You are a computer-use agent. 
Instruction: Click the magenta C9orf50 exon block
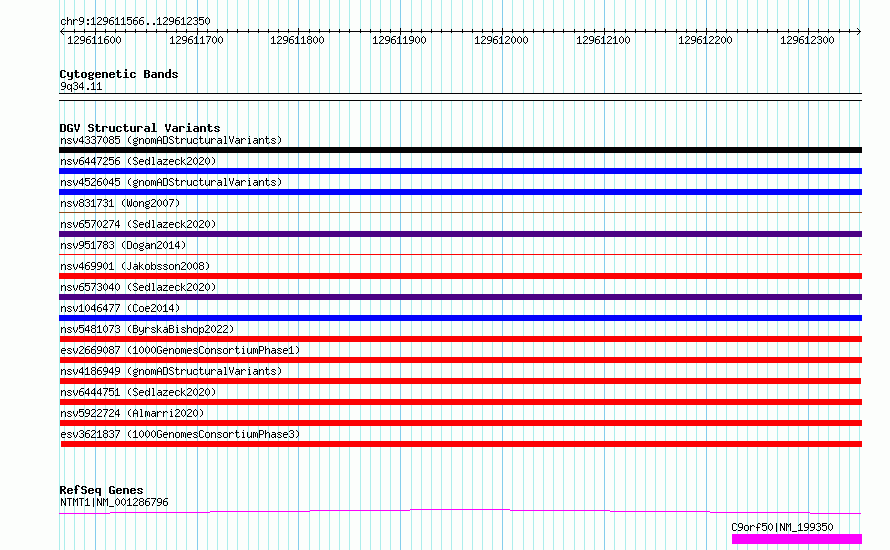click(x=797, y=539)
